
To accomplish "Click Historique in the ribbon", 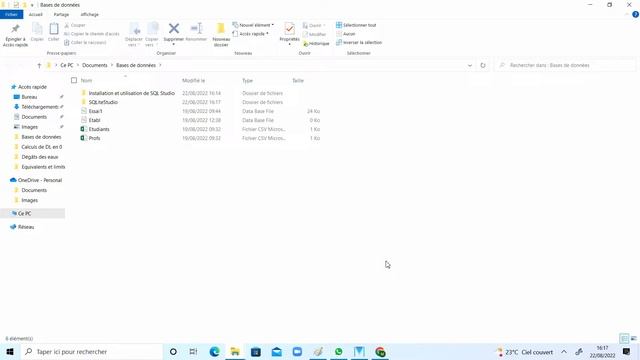I will (x=316, y=43).
